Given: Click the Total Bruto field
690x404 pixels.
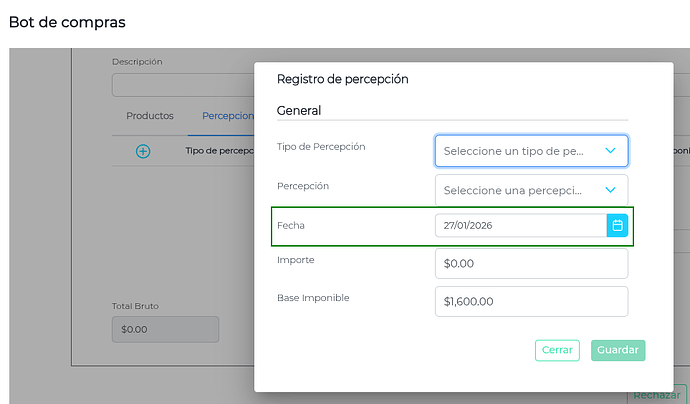Looking at the screenshot, I should (x=165, y=329).
